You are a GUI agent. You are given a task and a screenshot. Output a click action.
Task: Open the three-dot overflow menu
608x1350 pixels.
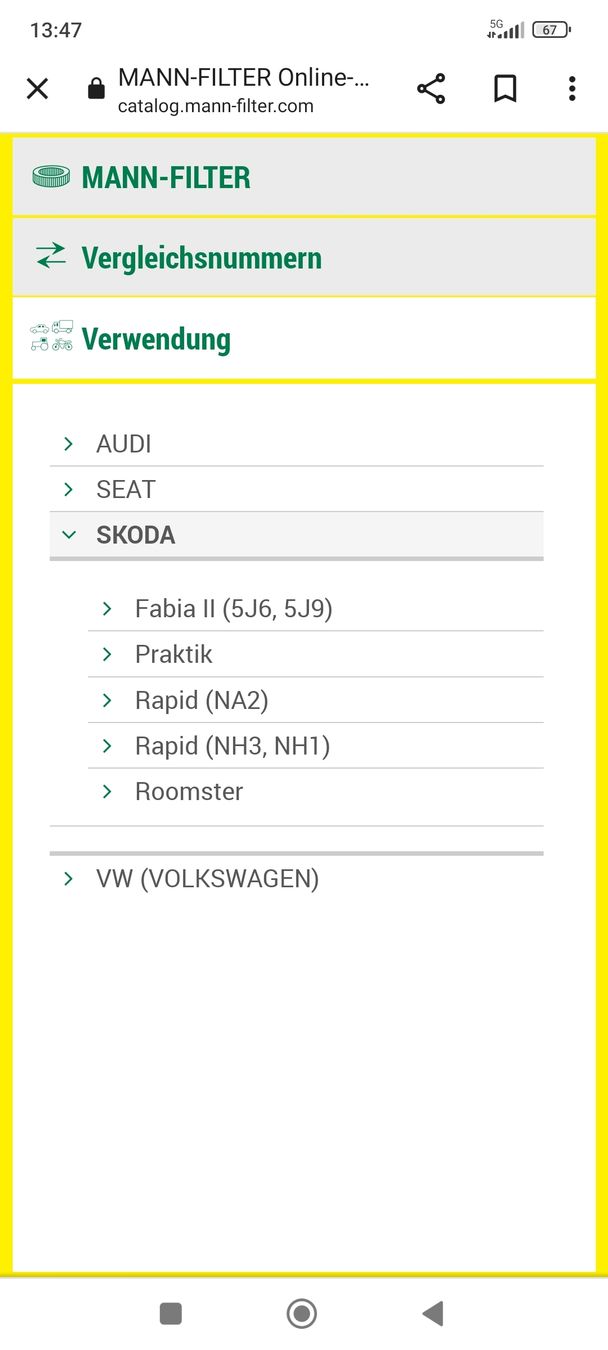click(x=572, y=89)
